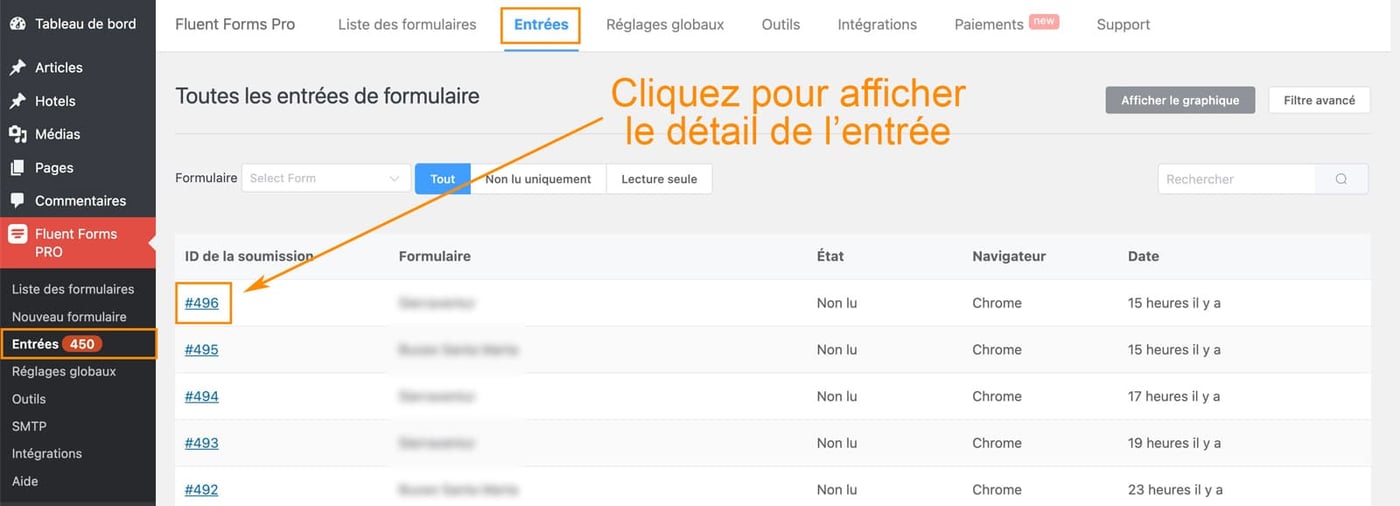Switch to Liste des formulaires tab
The height and width of the screenshot is (506, 1400).
407,24
